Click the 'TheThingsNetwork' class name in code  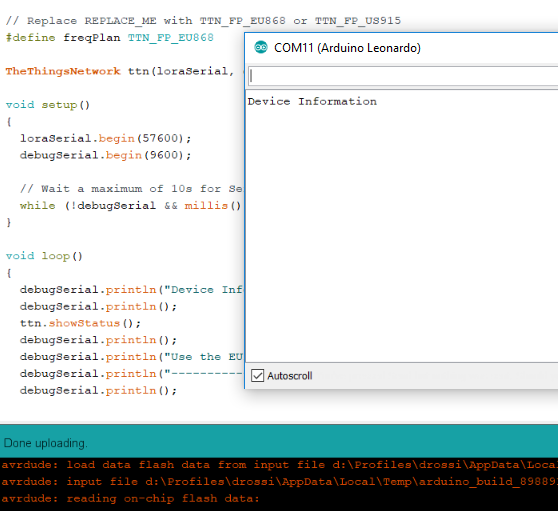click(x=63, y=71)
